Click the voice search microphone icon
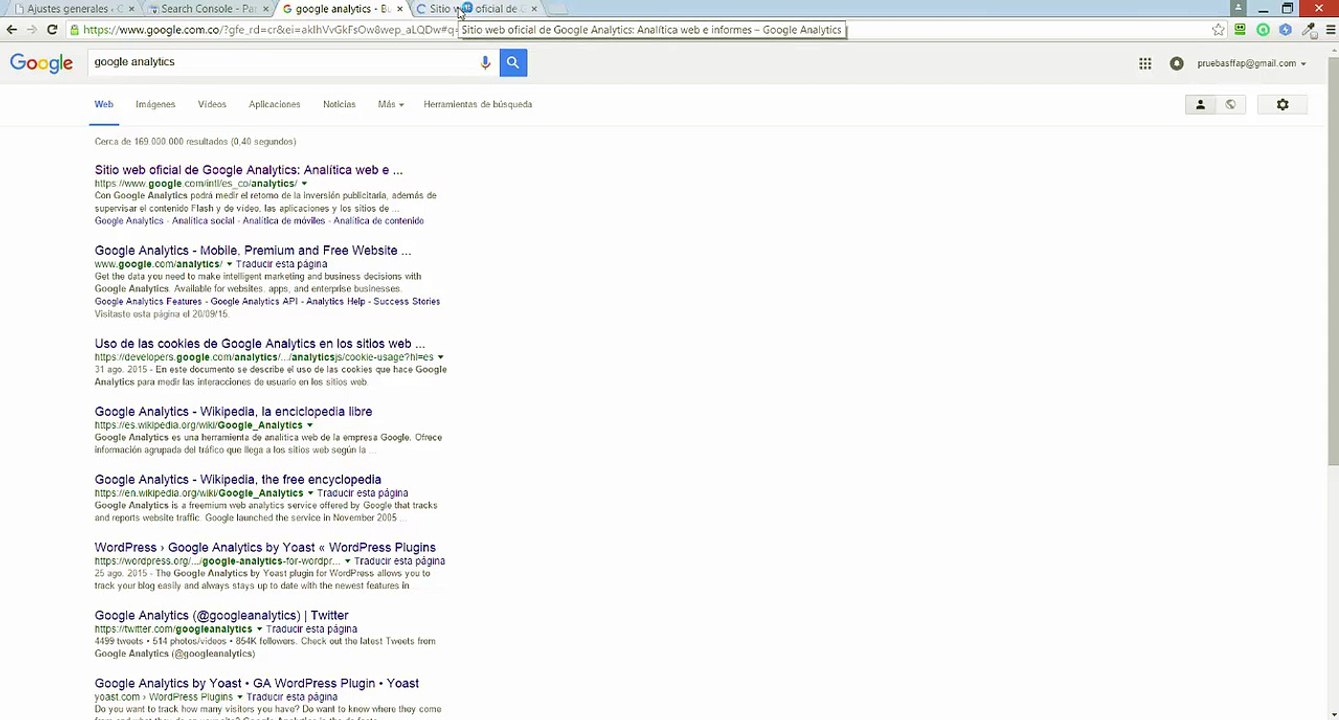1339x720 pixels. pos(485,62)
